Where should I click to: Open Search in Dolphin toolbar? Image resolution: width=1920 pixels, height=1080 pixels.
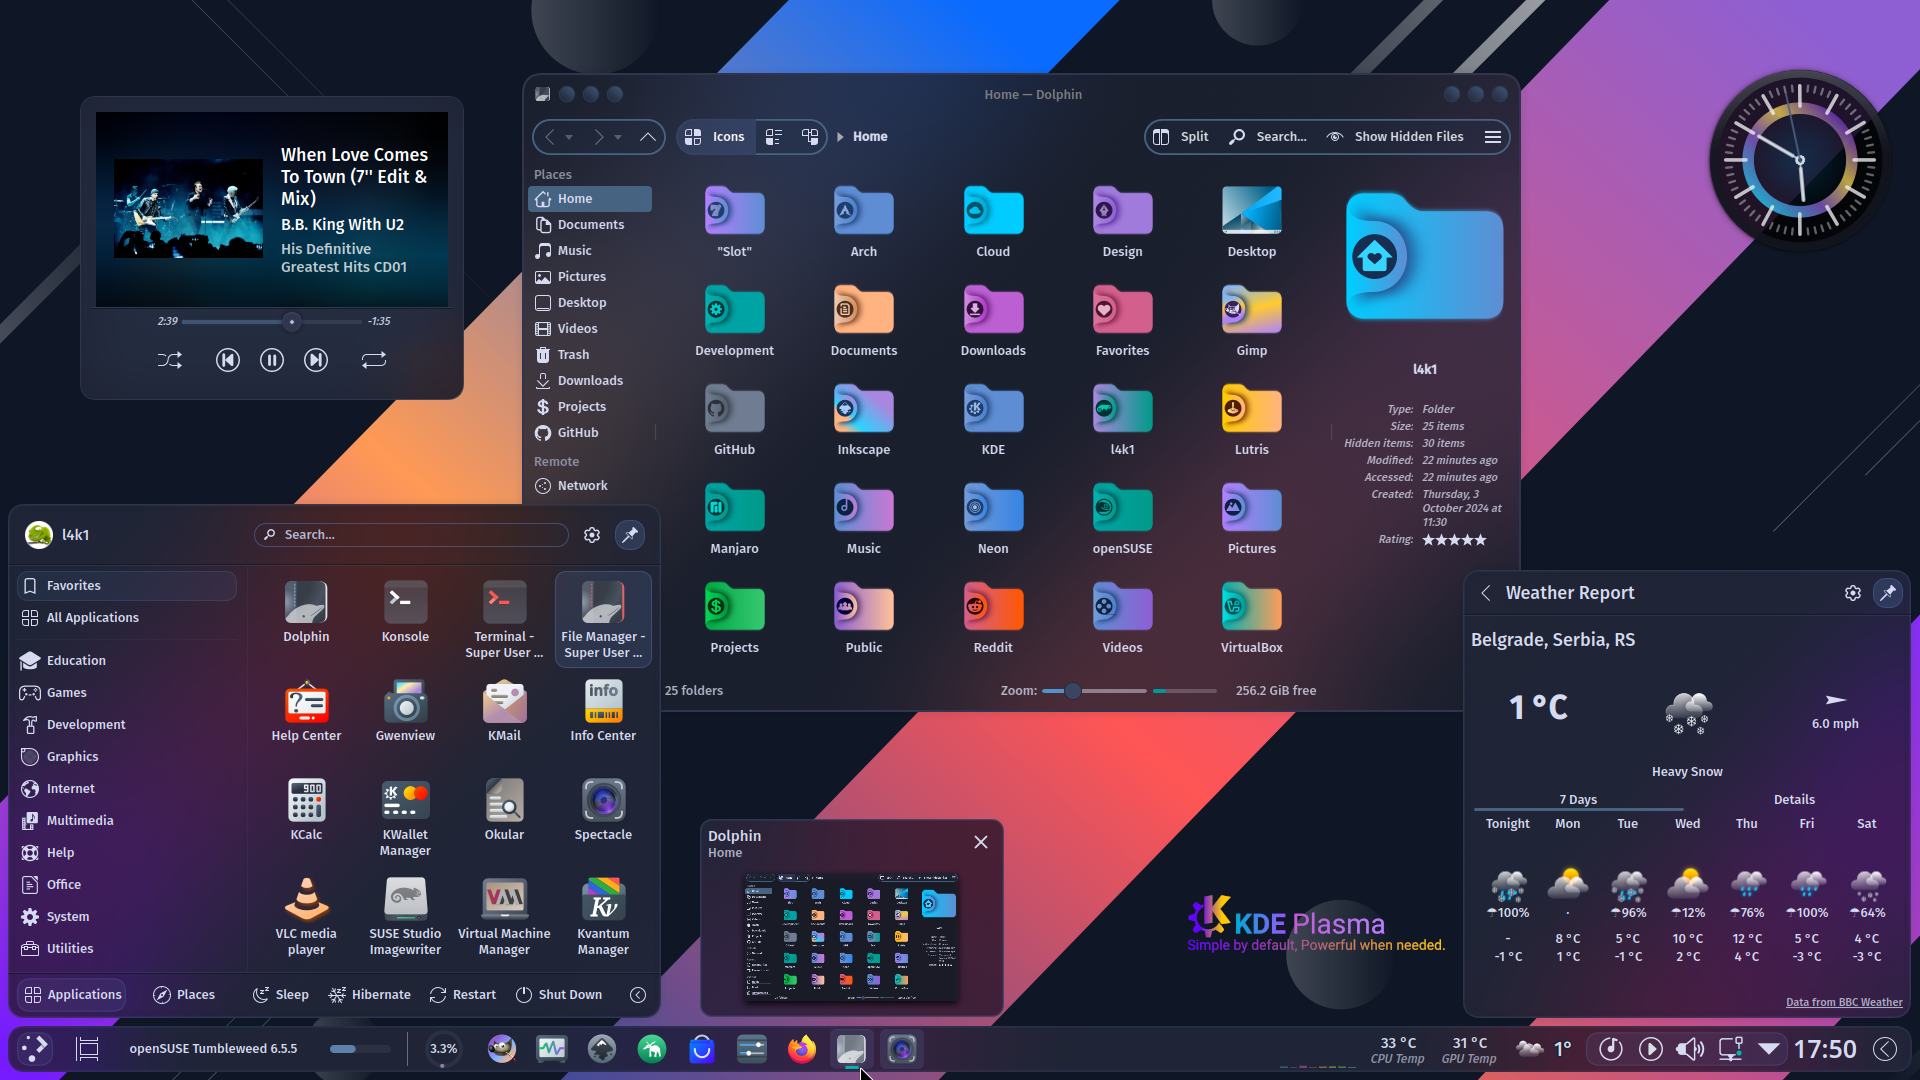[1268, 137]
